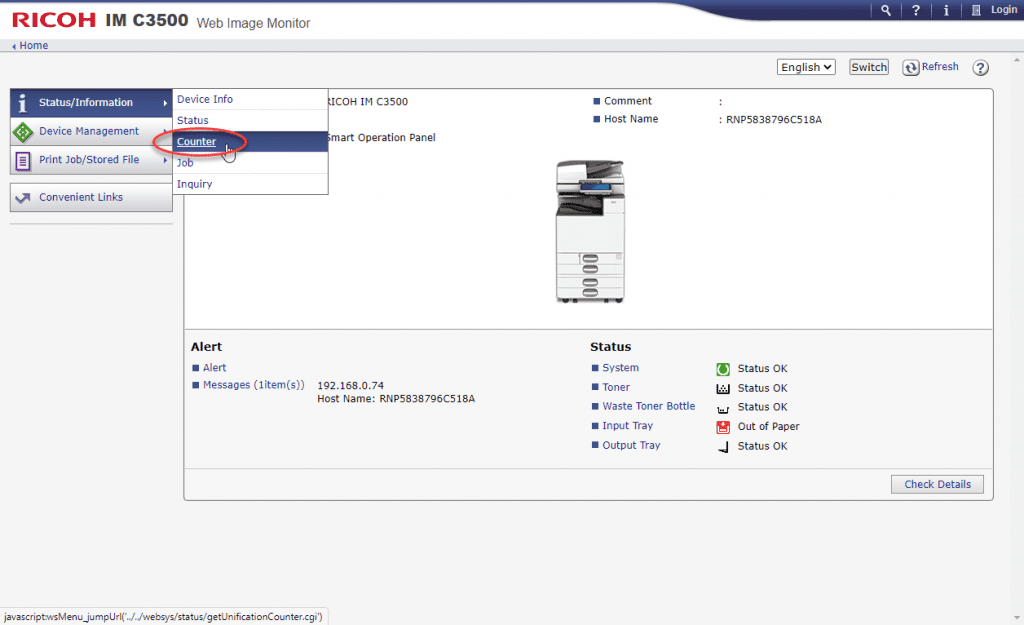Click the Waste Toner Bottle status icon

tap(723, 409)
